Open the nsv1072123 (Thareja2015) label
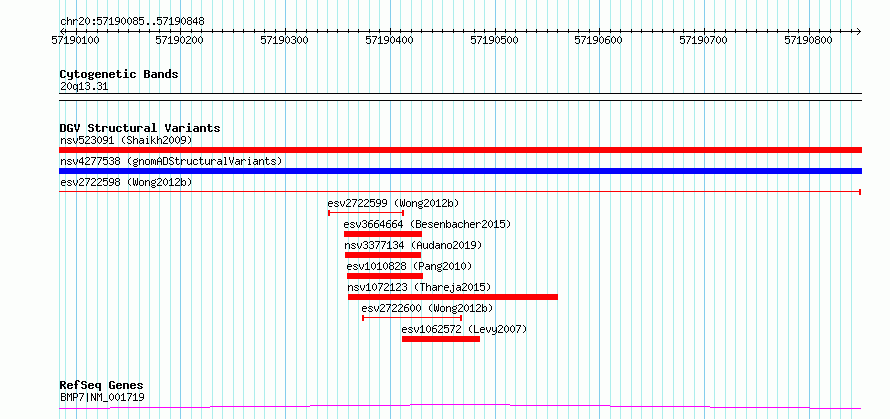The image size is (890, 419). (419, 287)
